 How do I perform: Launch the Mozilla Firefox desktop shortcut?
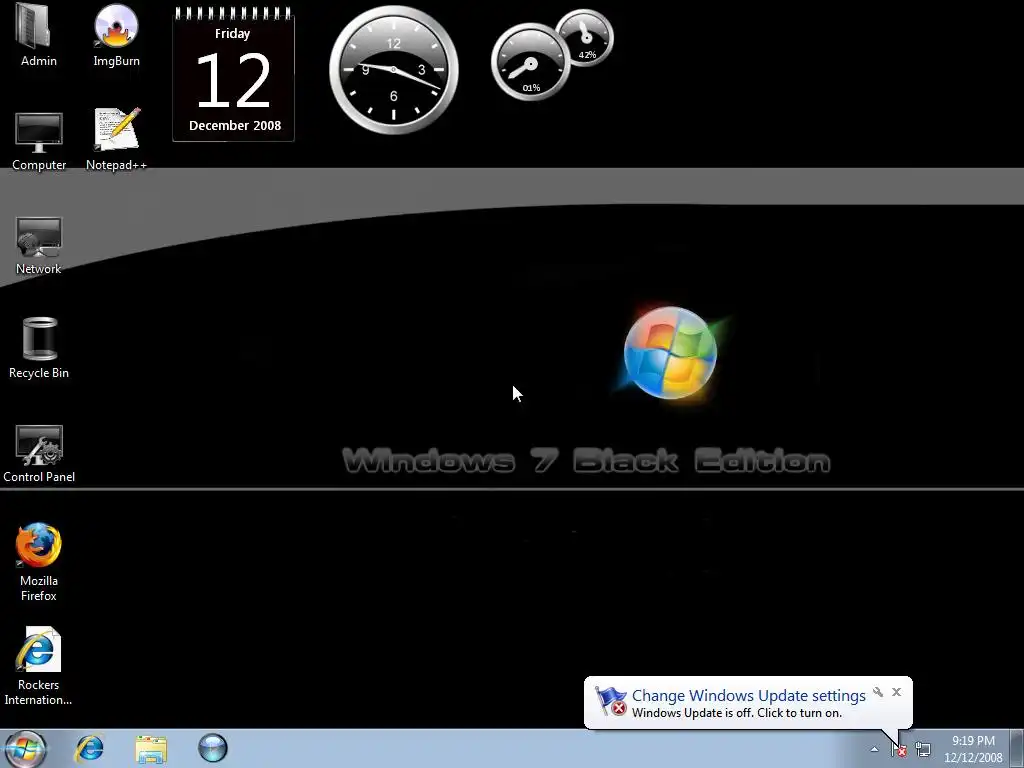(39, 562)
